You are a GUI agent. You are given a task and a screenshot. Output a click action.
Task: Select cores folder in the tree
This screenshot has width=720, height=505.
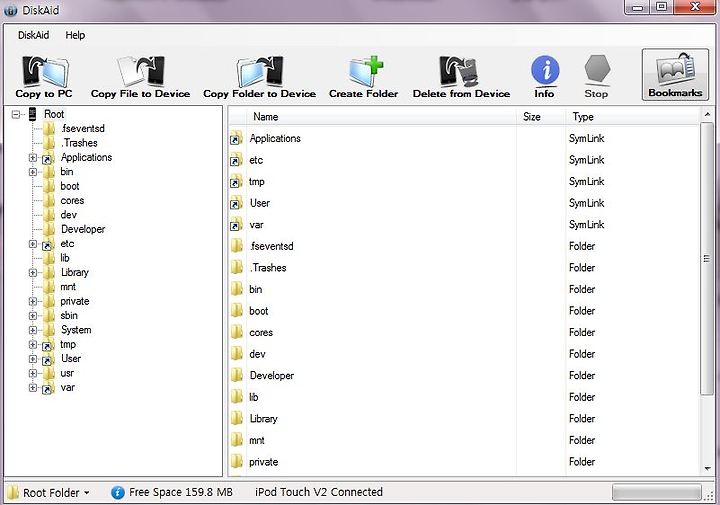[x=72, y=201]
